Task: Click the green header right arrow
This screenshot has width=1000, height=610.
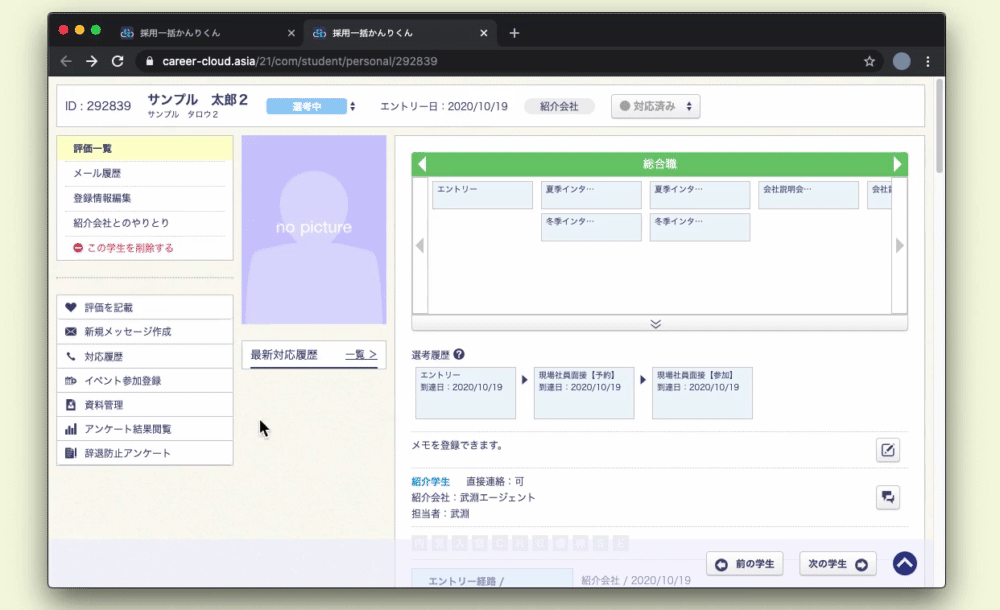Action: [897, 164]
